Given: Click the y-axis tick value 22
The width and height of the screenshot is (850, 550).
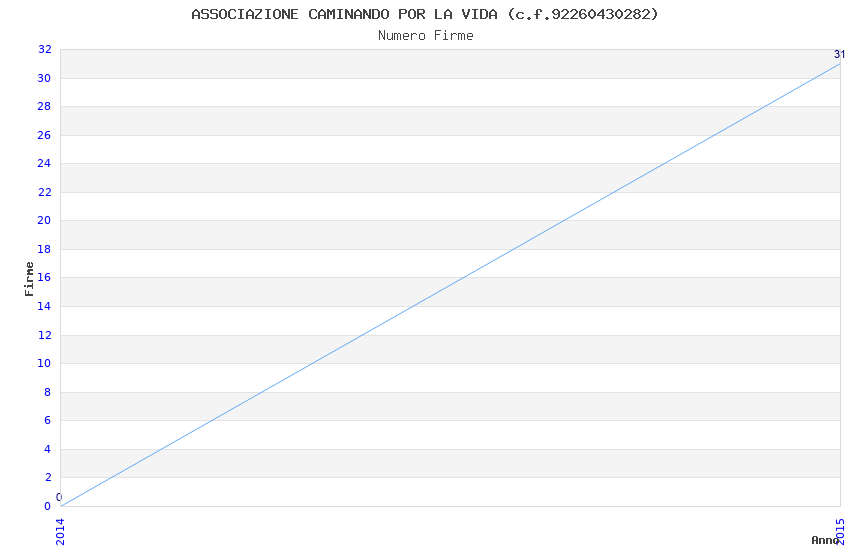Looking at the screenshot, I should 44,192.
